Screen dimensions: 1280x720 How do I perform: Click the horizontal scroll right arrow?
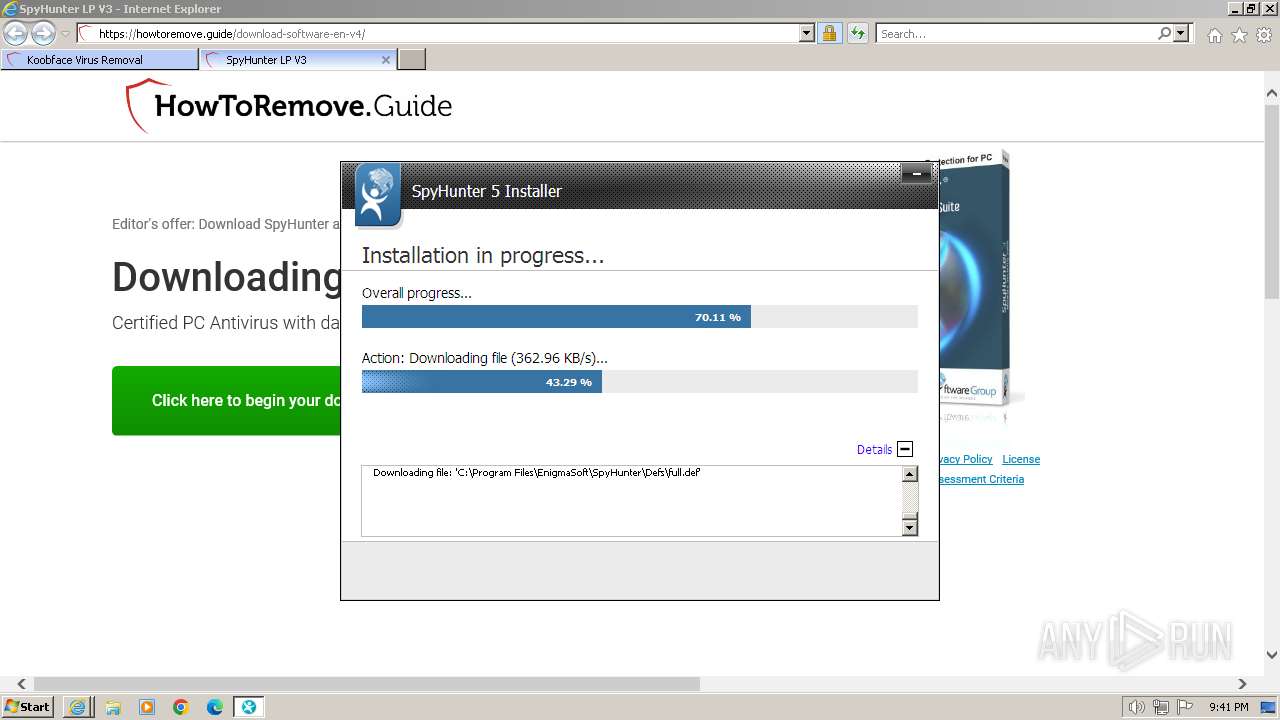(x=1242, y=684)
